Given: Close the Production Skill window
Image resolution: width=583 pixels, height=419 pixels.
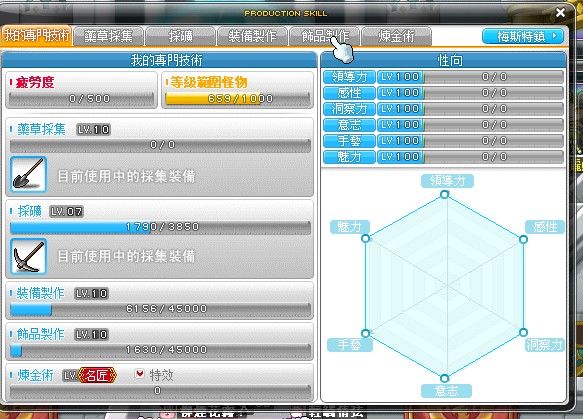Looking at the screenshot, I should coord(560,13).
